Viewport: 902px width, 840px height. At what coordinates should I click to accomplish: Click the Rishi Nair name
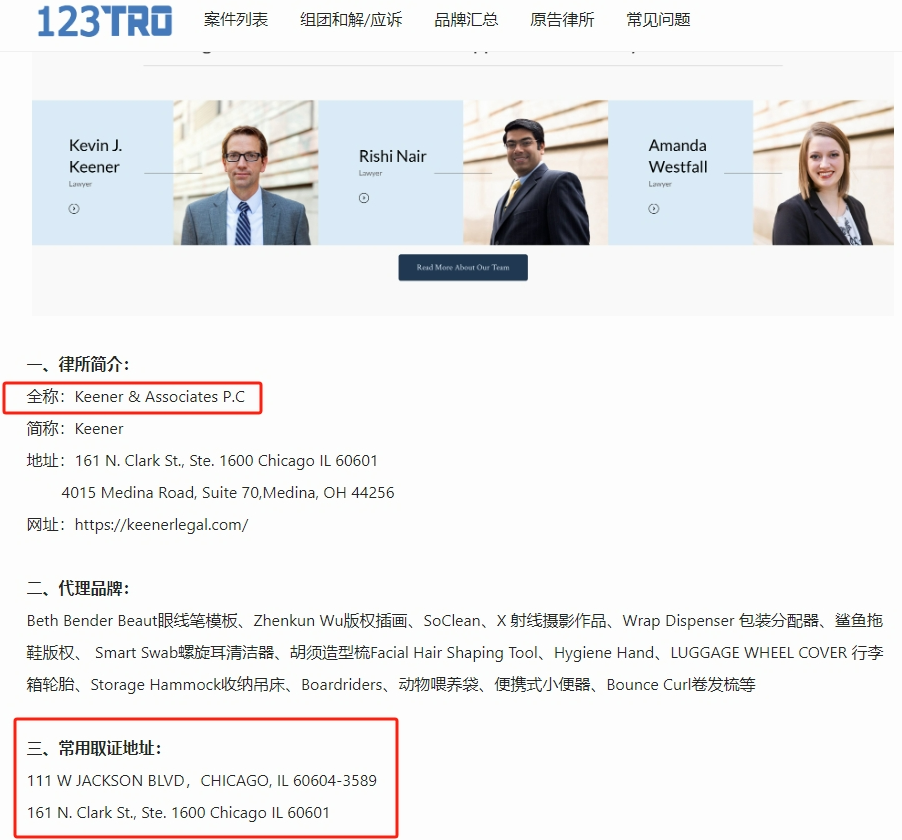[x=393, y=156]
